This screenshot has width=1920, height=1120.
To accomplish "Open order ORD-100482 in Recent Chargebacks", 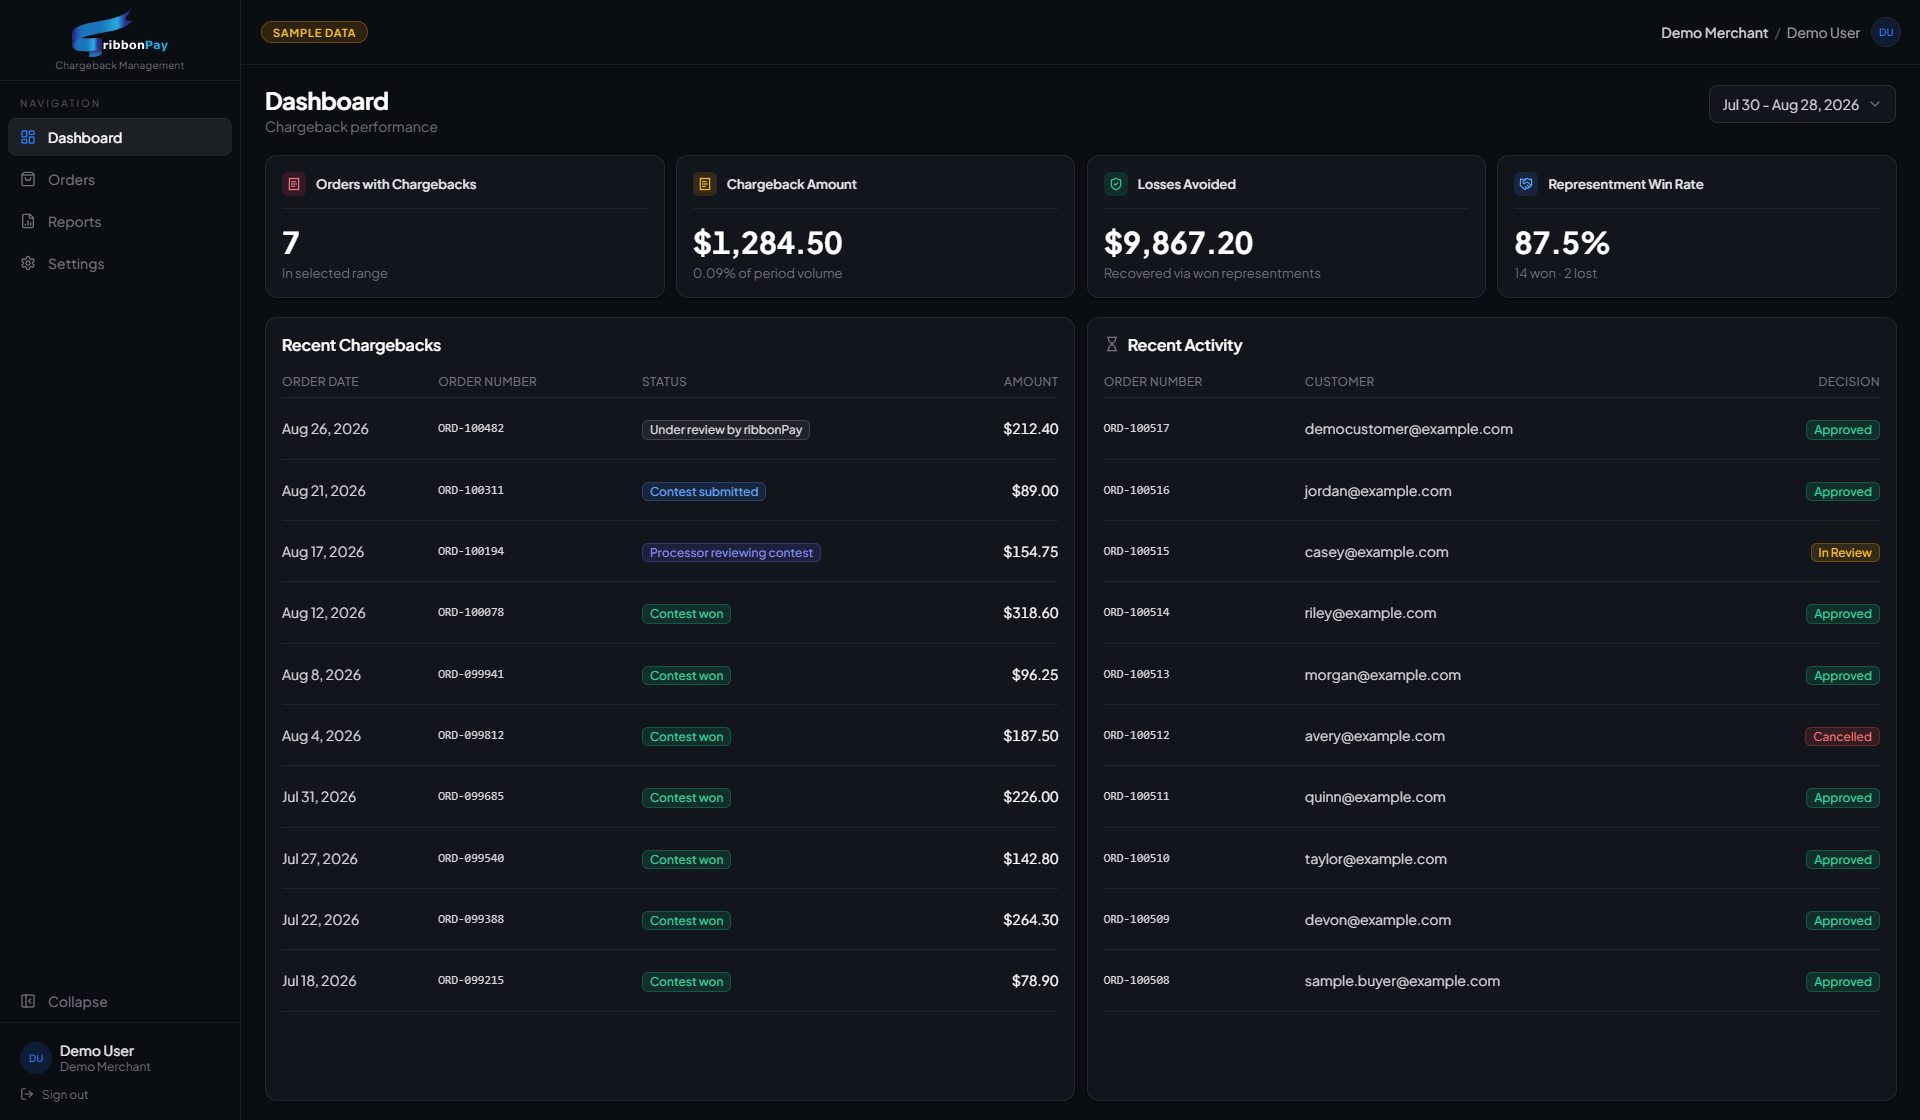I will click(x=471, y=429).
